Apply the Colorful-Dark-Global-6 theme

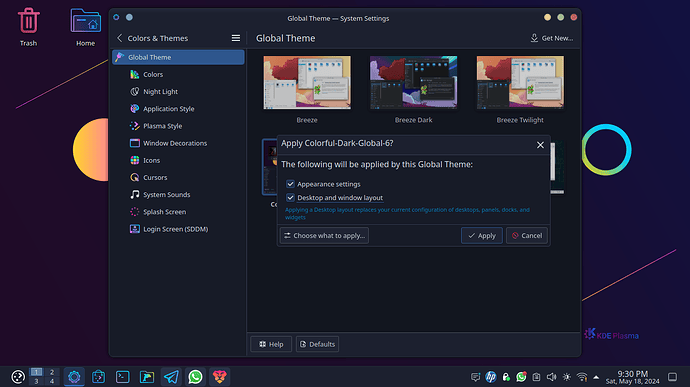point(482,236)
